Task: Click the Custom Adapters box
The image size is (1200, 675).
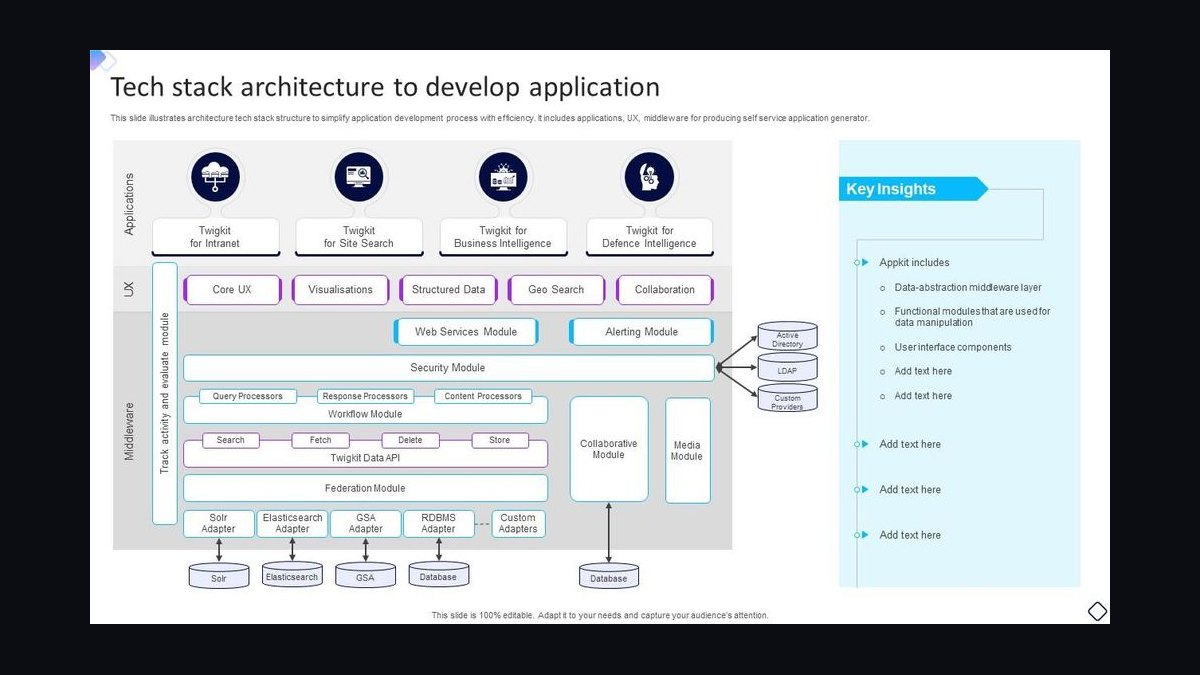Action: [518, 524]
